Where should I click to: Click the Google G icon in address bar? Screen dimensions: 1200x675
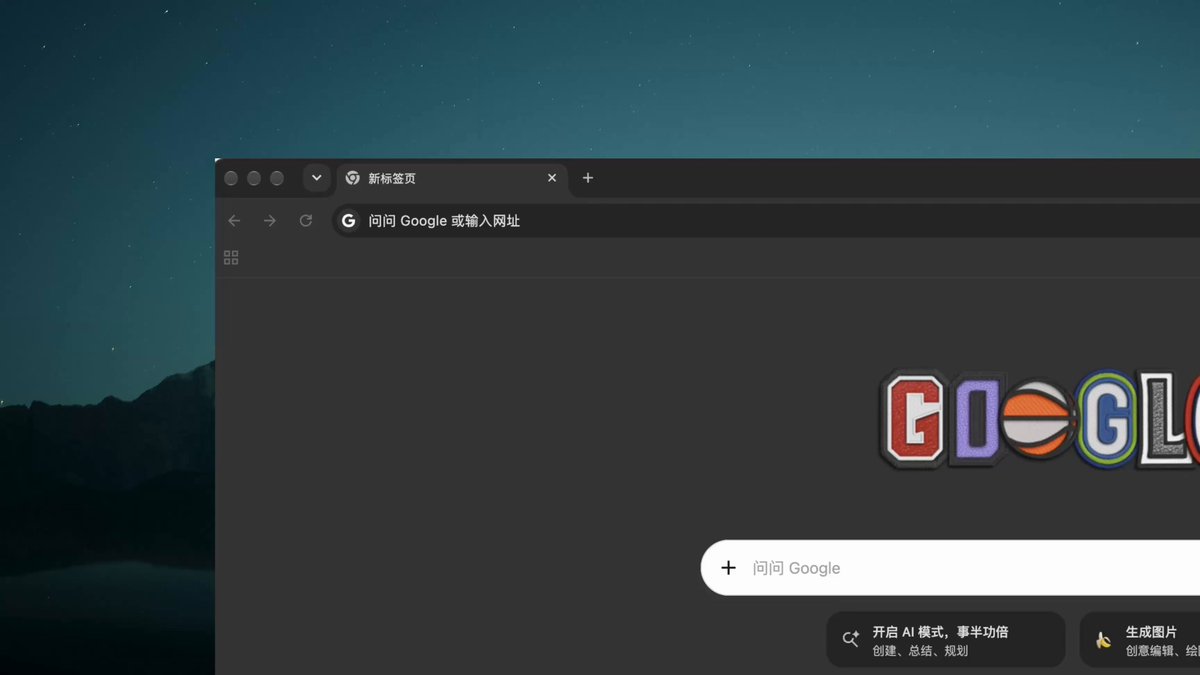tap(348, 221)
